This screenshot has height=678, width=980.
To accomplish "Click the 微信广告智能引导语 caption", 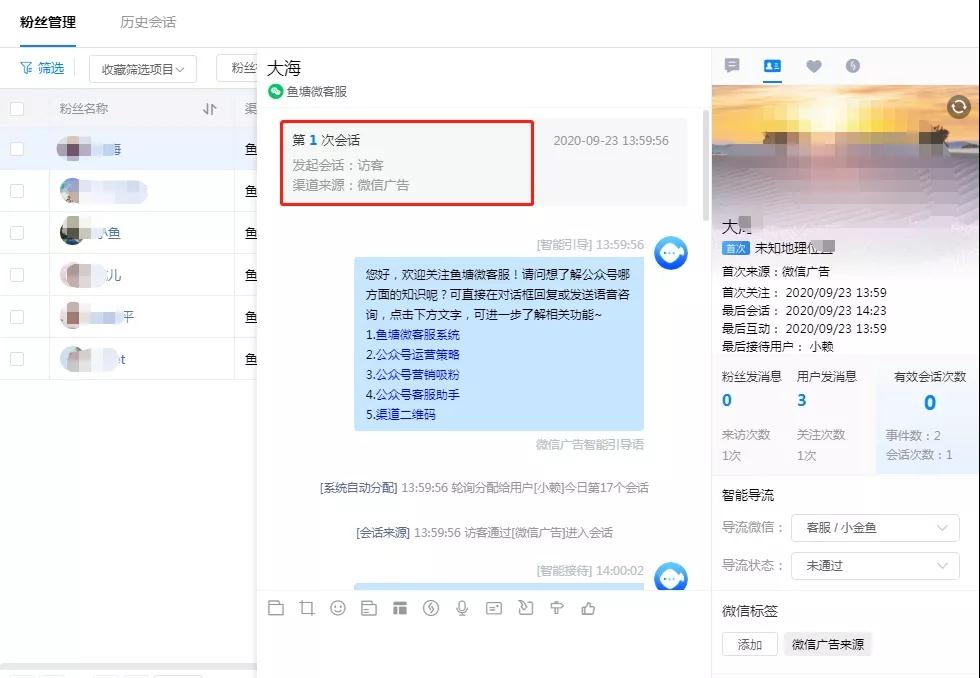I will (589, 445).
